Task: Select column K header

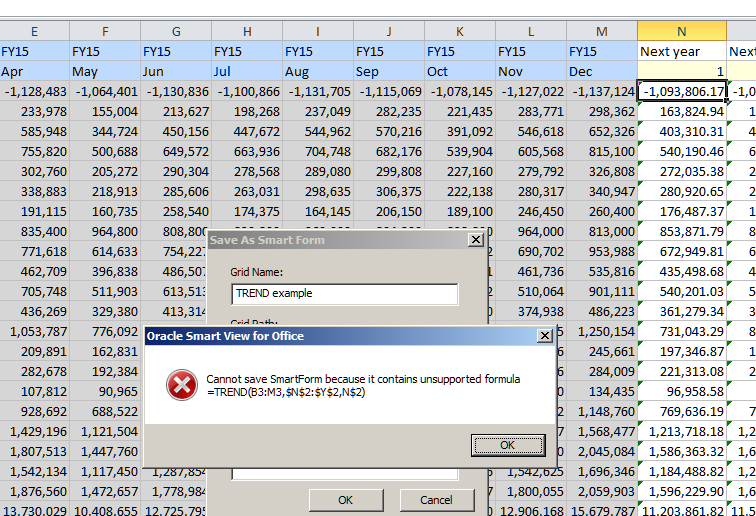Action: 460,31
